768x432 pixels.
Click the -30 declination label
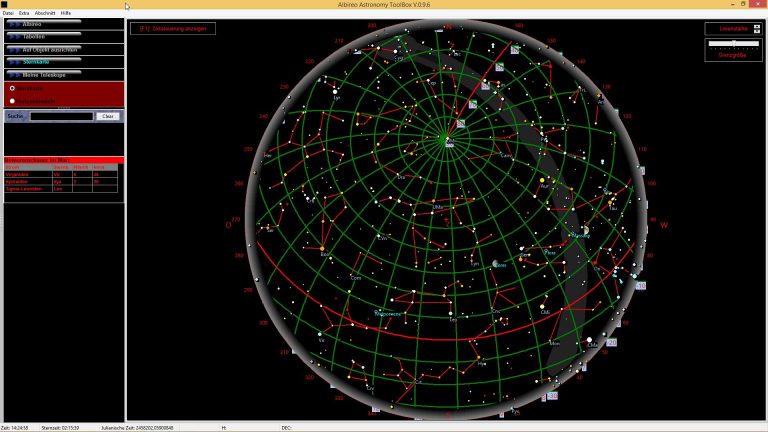point(552,395)
